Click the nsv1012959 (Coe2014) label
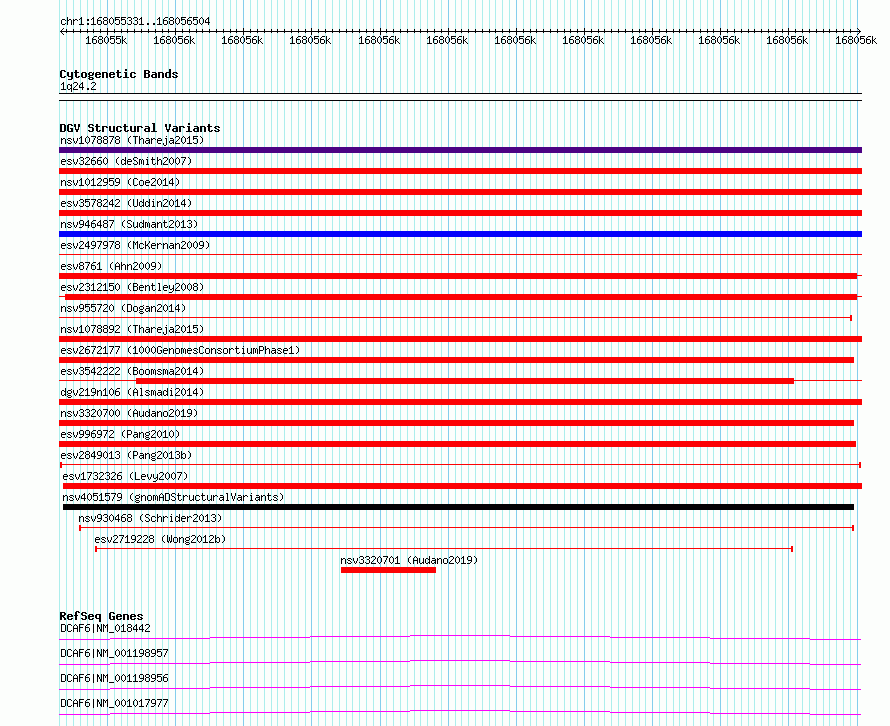 click(x=120, y=182)
